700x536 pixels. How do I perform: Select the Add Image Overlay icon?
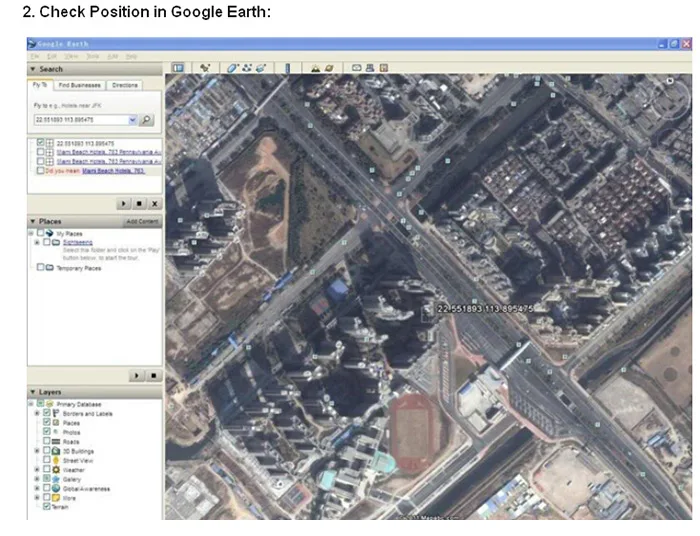(x=261, y=68)
